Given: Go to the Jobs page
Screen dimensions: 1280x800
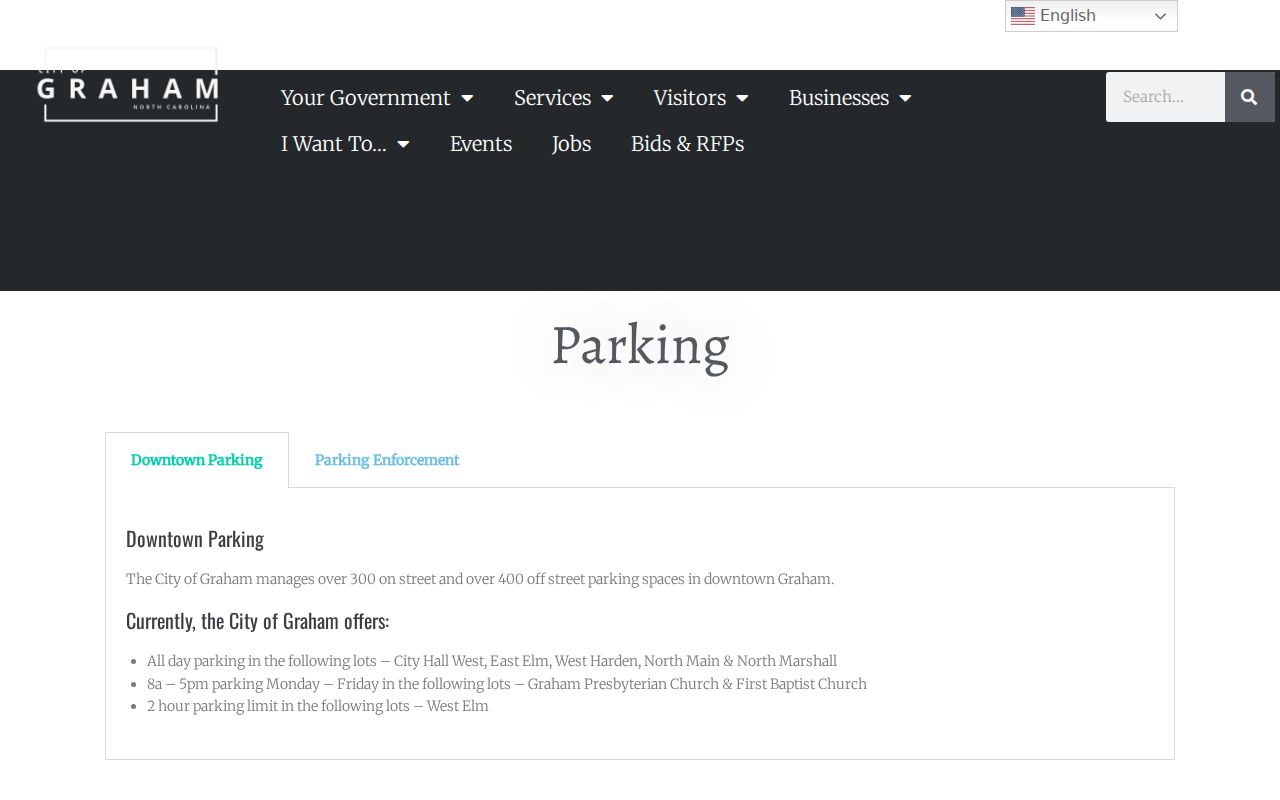Looking at the screenshot, I should [x=571, y=144].
